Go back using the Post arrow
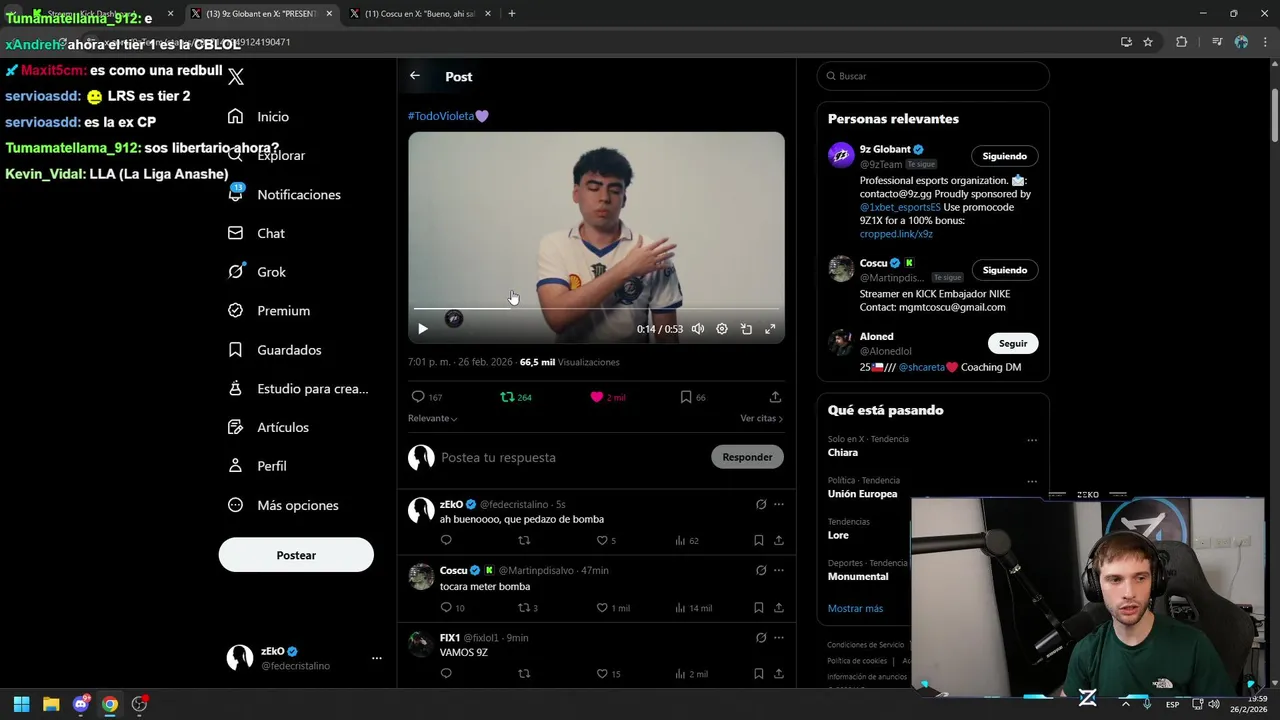This screenshot has height=720, width=1280. (415, 76)
